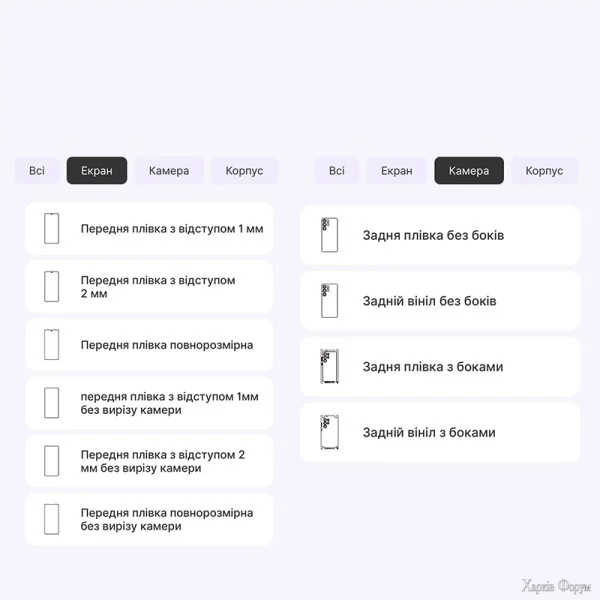Image resolution: width=600 pixels, height=600 pixels.
Task: Click back-panel icon for Задня плівка з боками
Action: tap(329, 367)
